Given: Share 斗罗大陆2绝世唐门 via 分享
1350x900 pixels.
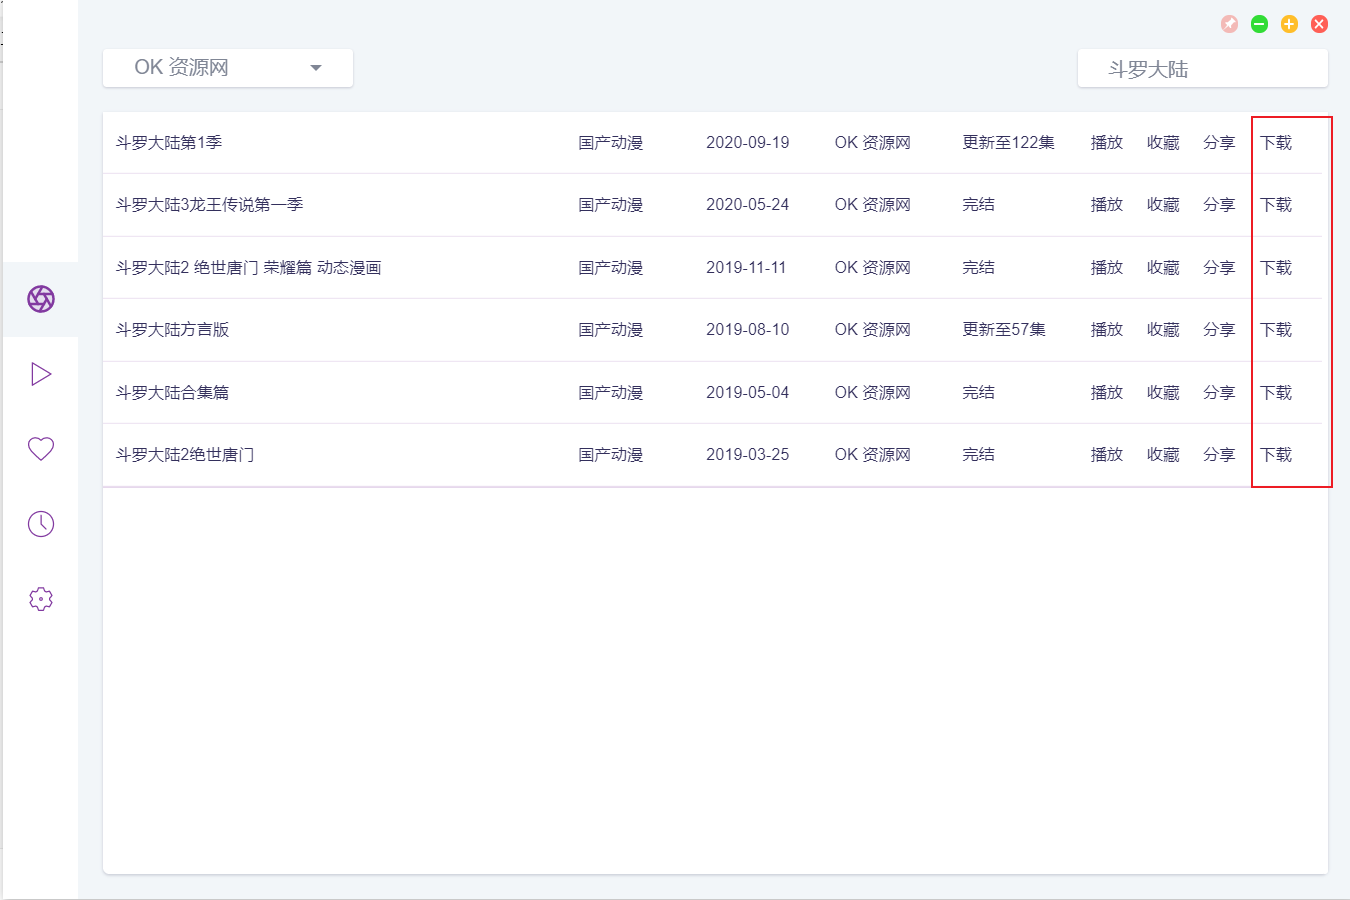Looking at the screenshot, I should 1219,455.
